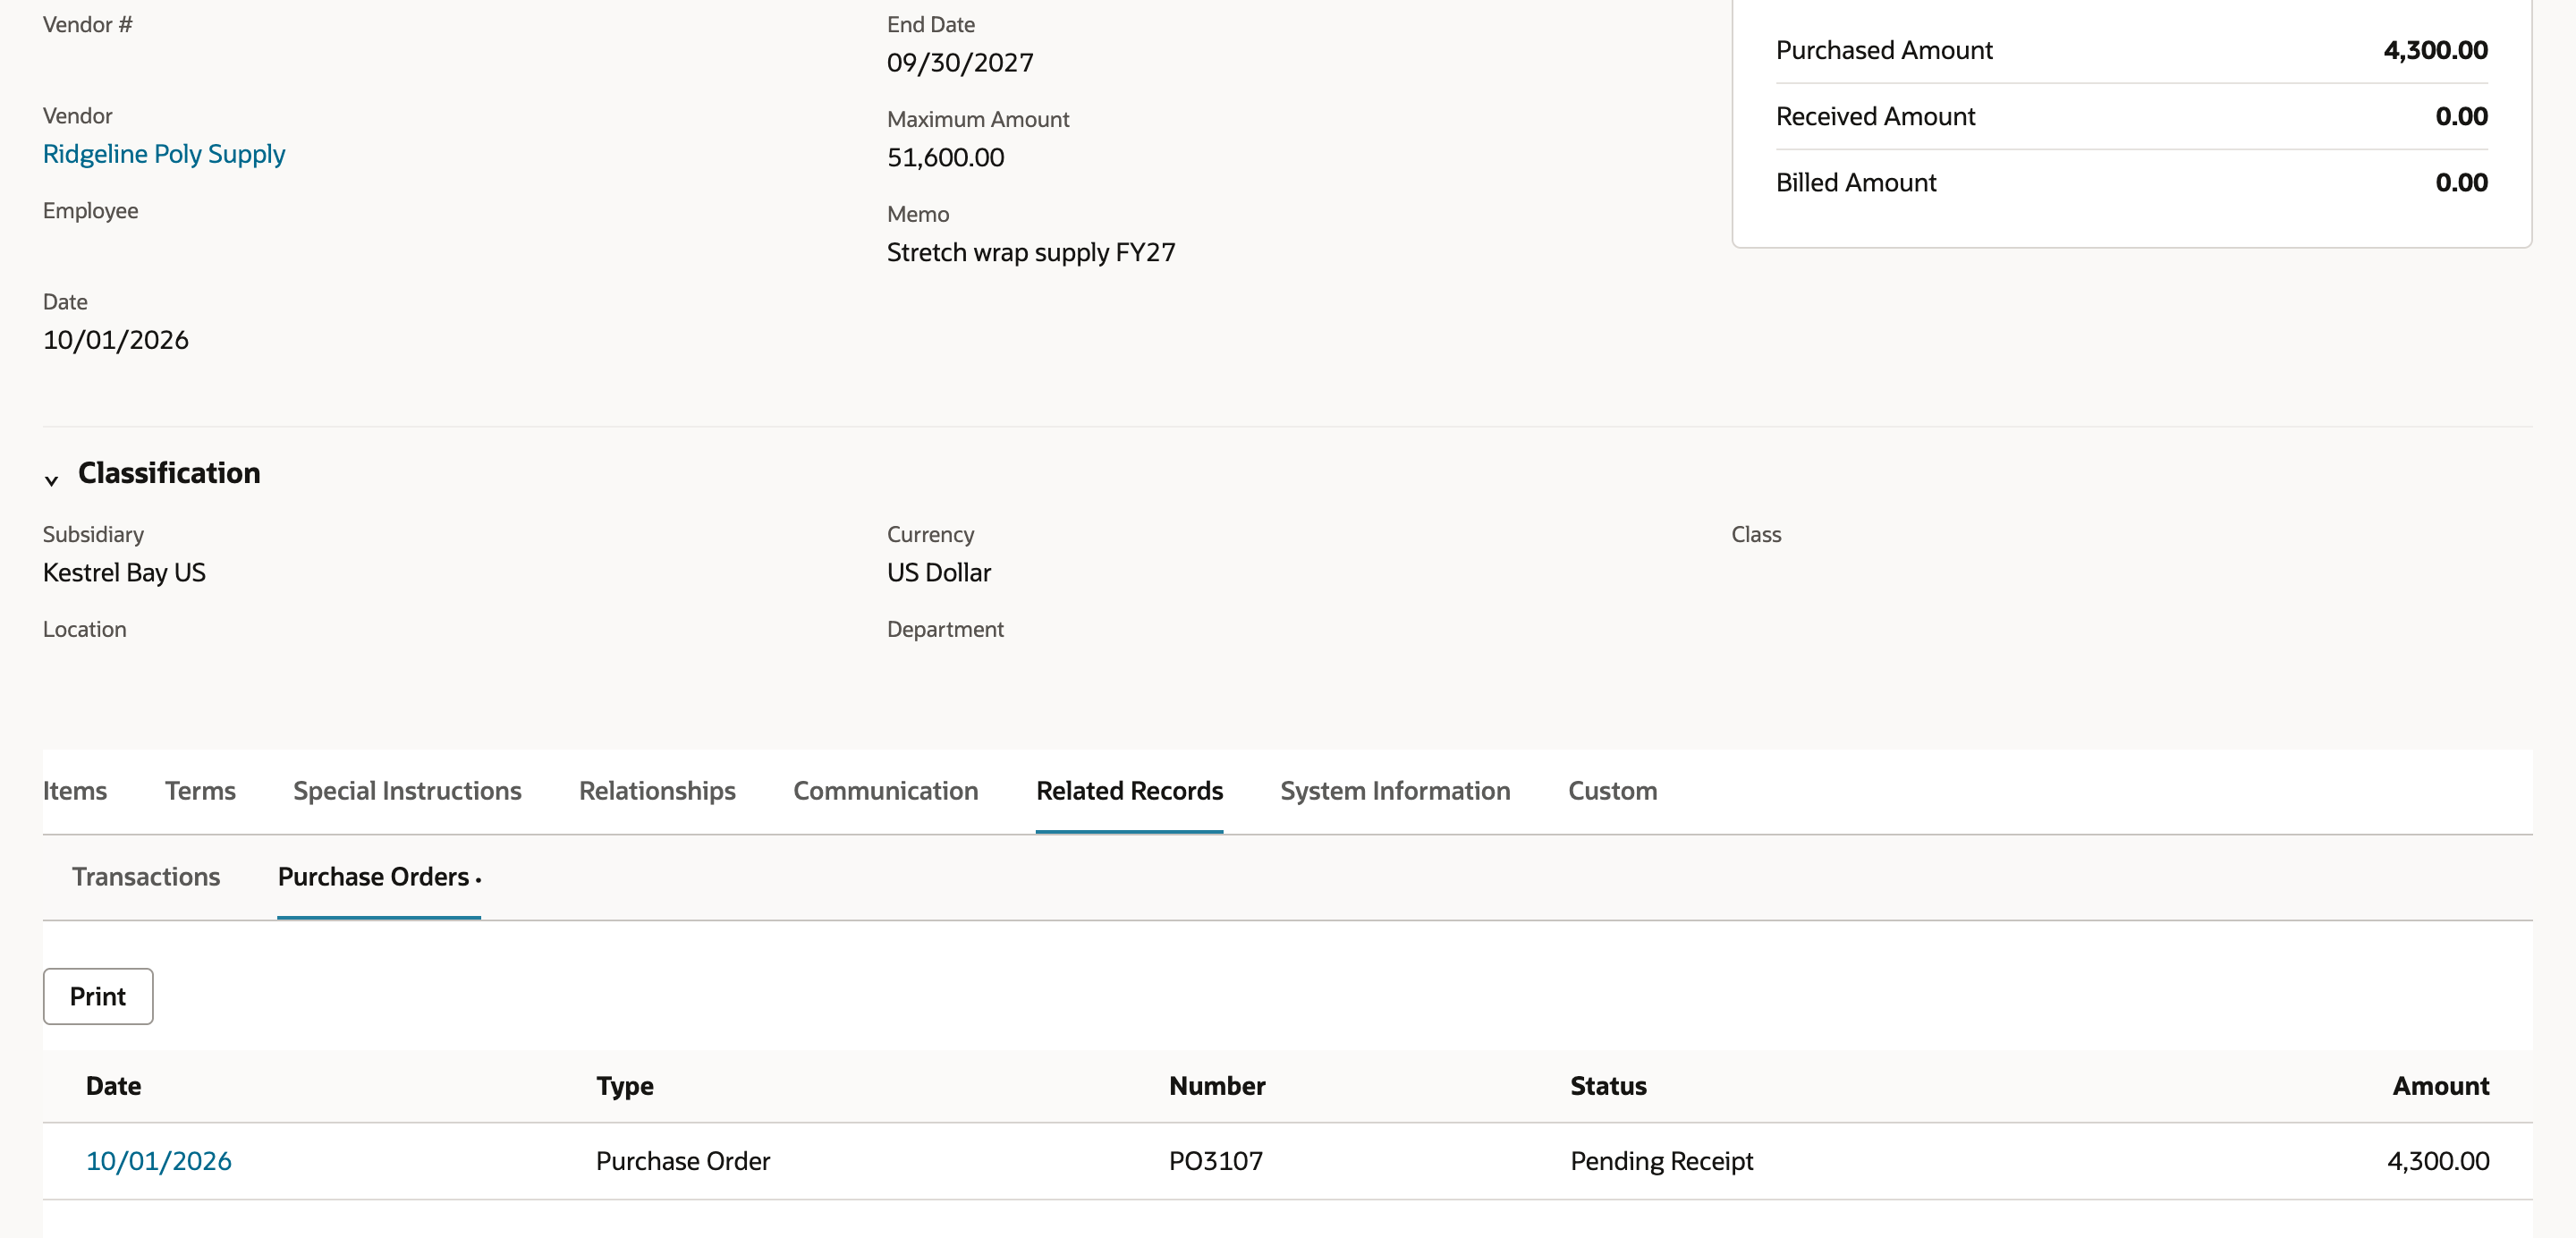This screenshot has width=2576, height=1238.
Task: Switch to the Custom tab
Action: coord(1612,791)
